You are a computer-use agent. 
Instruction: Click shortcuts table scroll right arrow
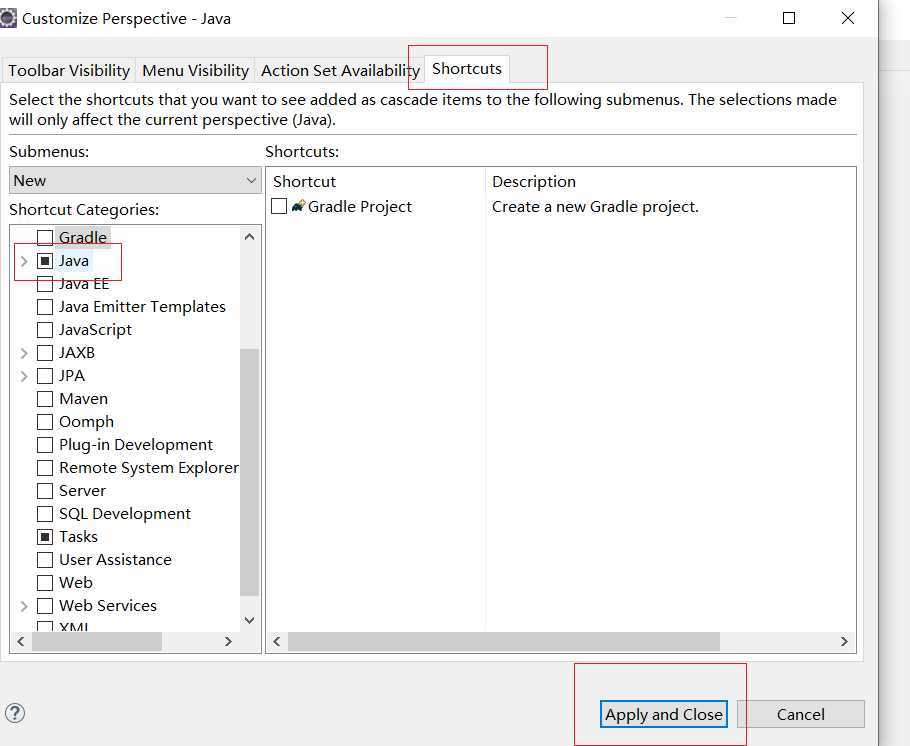point(844,642)
